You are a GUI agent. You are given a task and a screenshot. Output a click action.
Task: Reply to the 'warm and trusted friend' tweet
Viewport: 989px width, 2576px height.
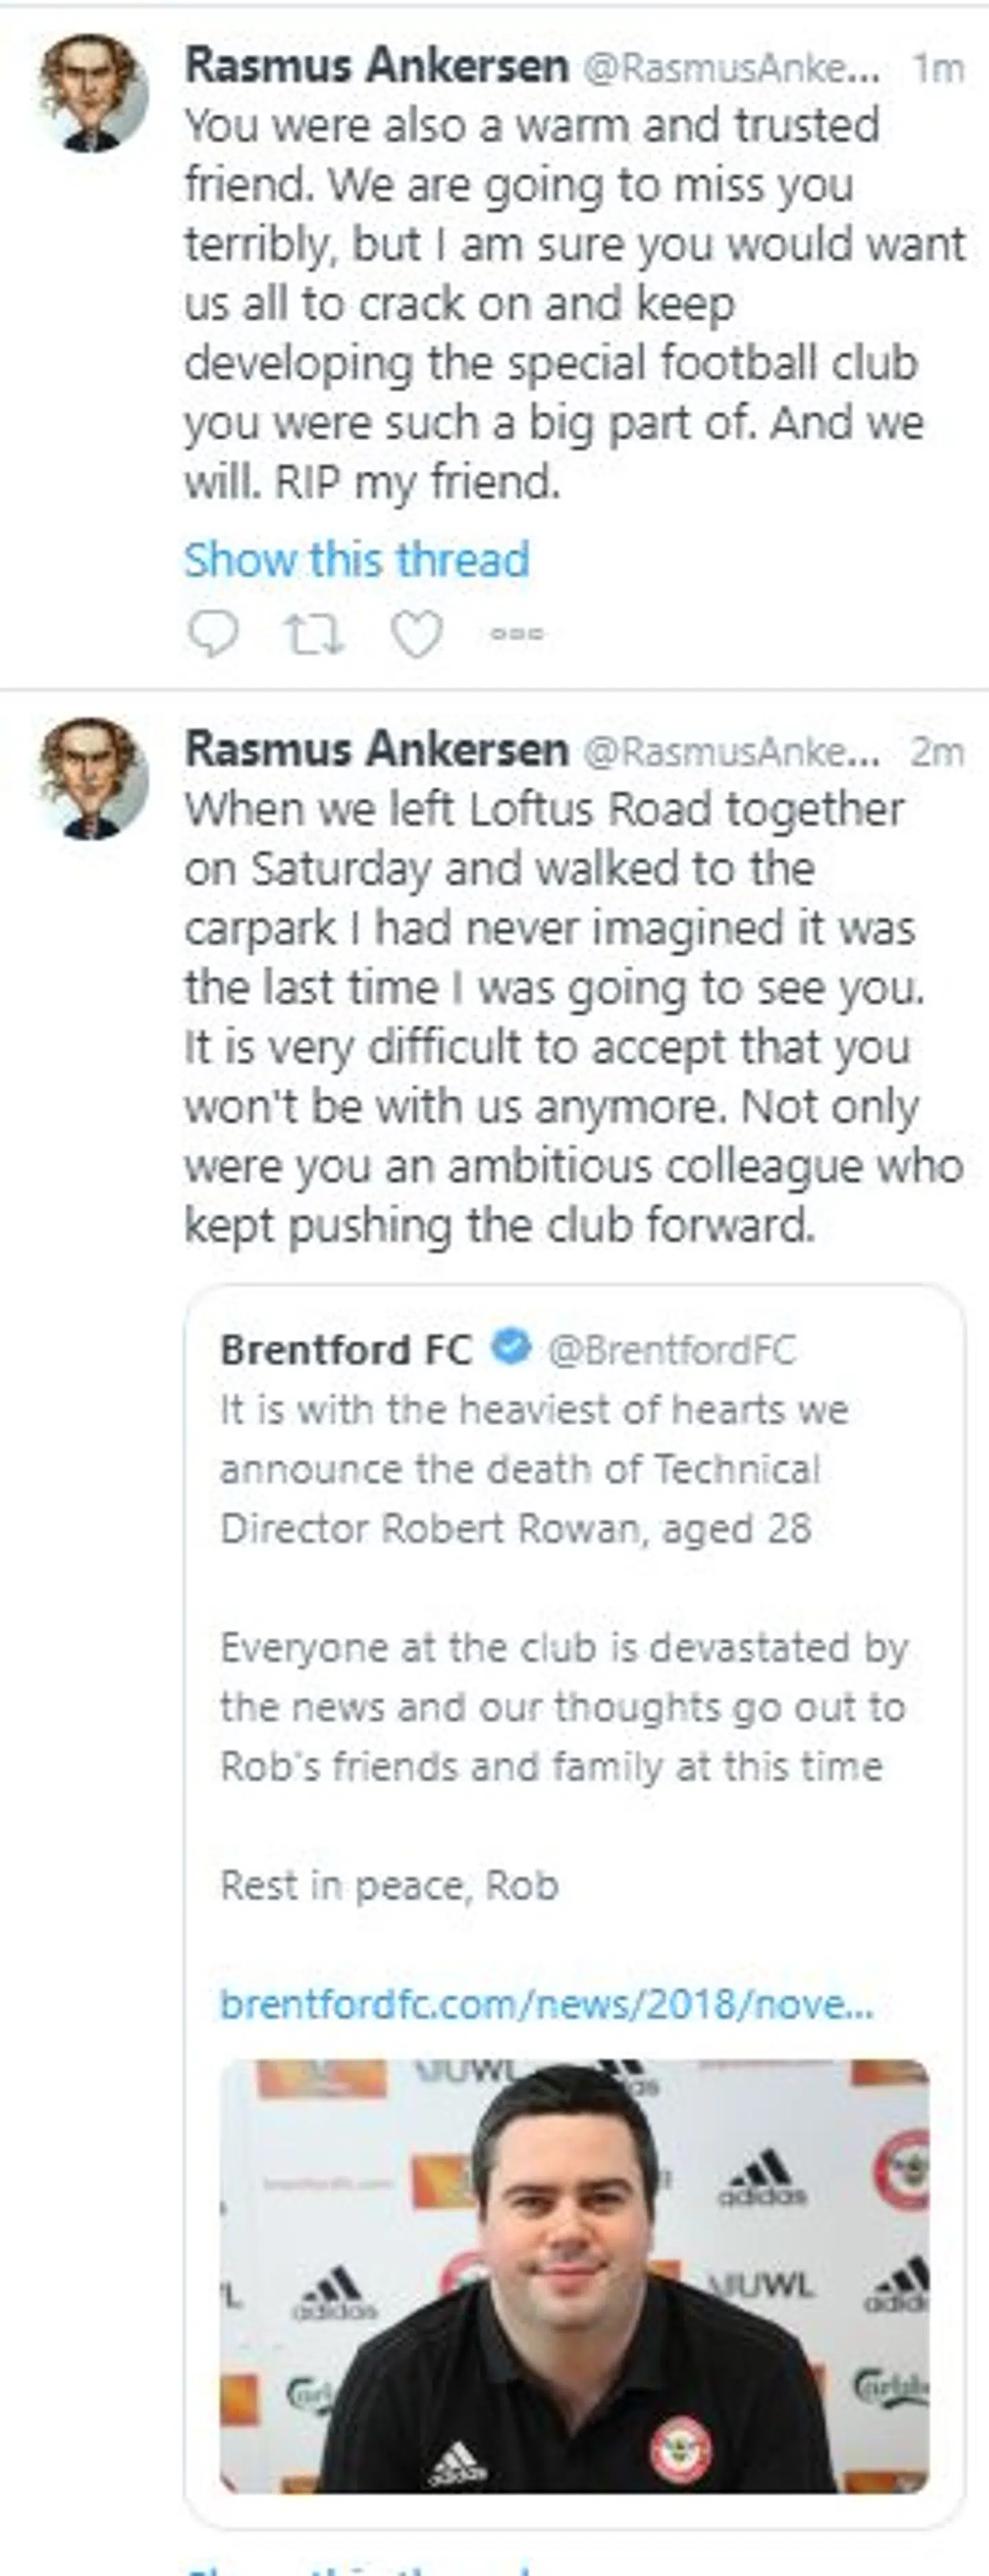212,633
